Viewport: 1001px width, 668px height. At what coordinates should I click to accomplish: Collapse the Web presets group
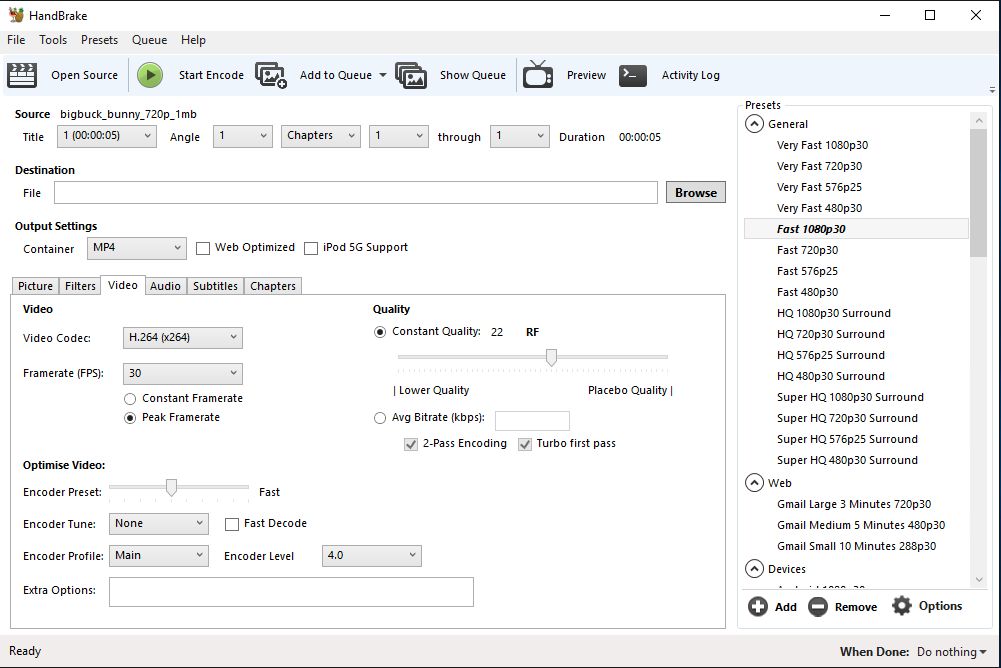tap(754, 483)
